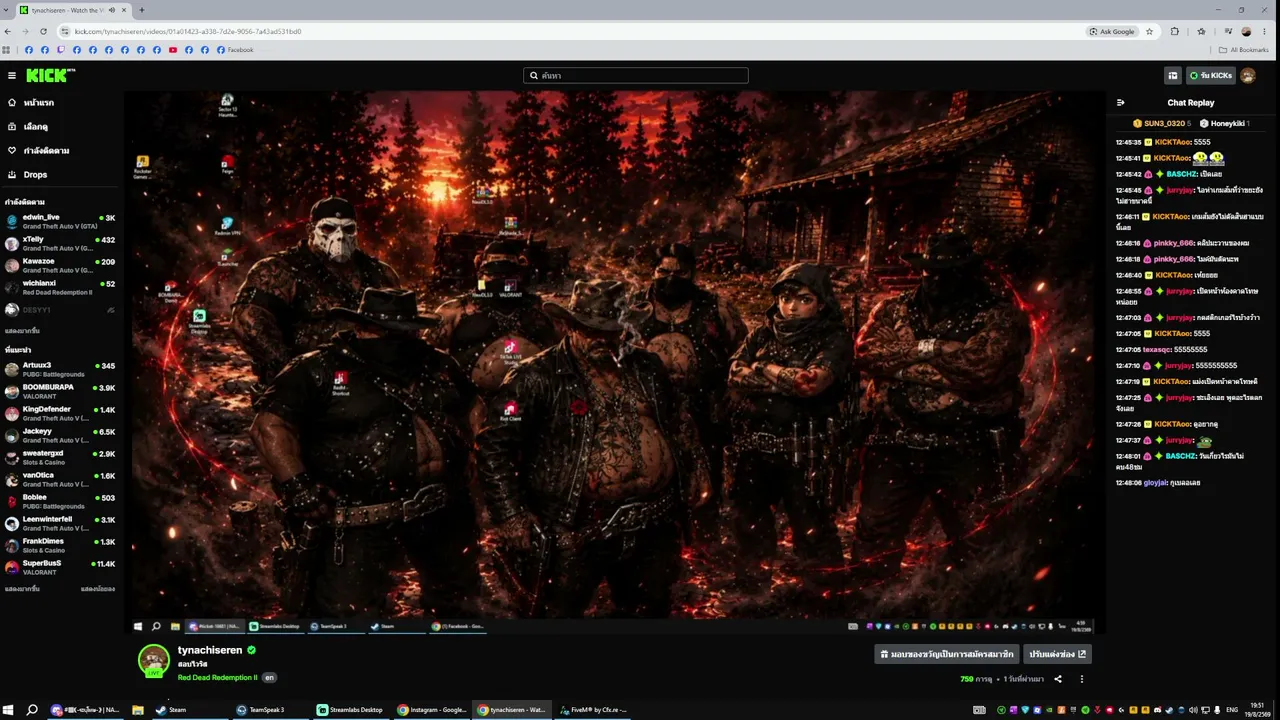Open Boblee recommended channel
The width and height of the screenshot is (1280, 720).
60,501
